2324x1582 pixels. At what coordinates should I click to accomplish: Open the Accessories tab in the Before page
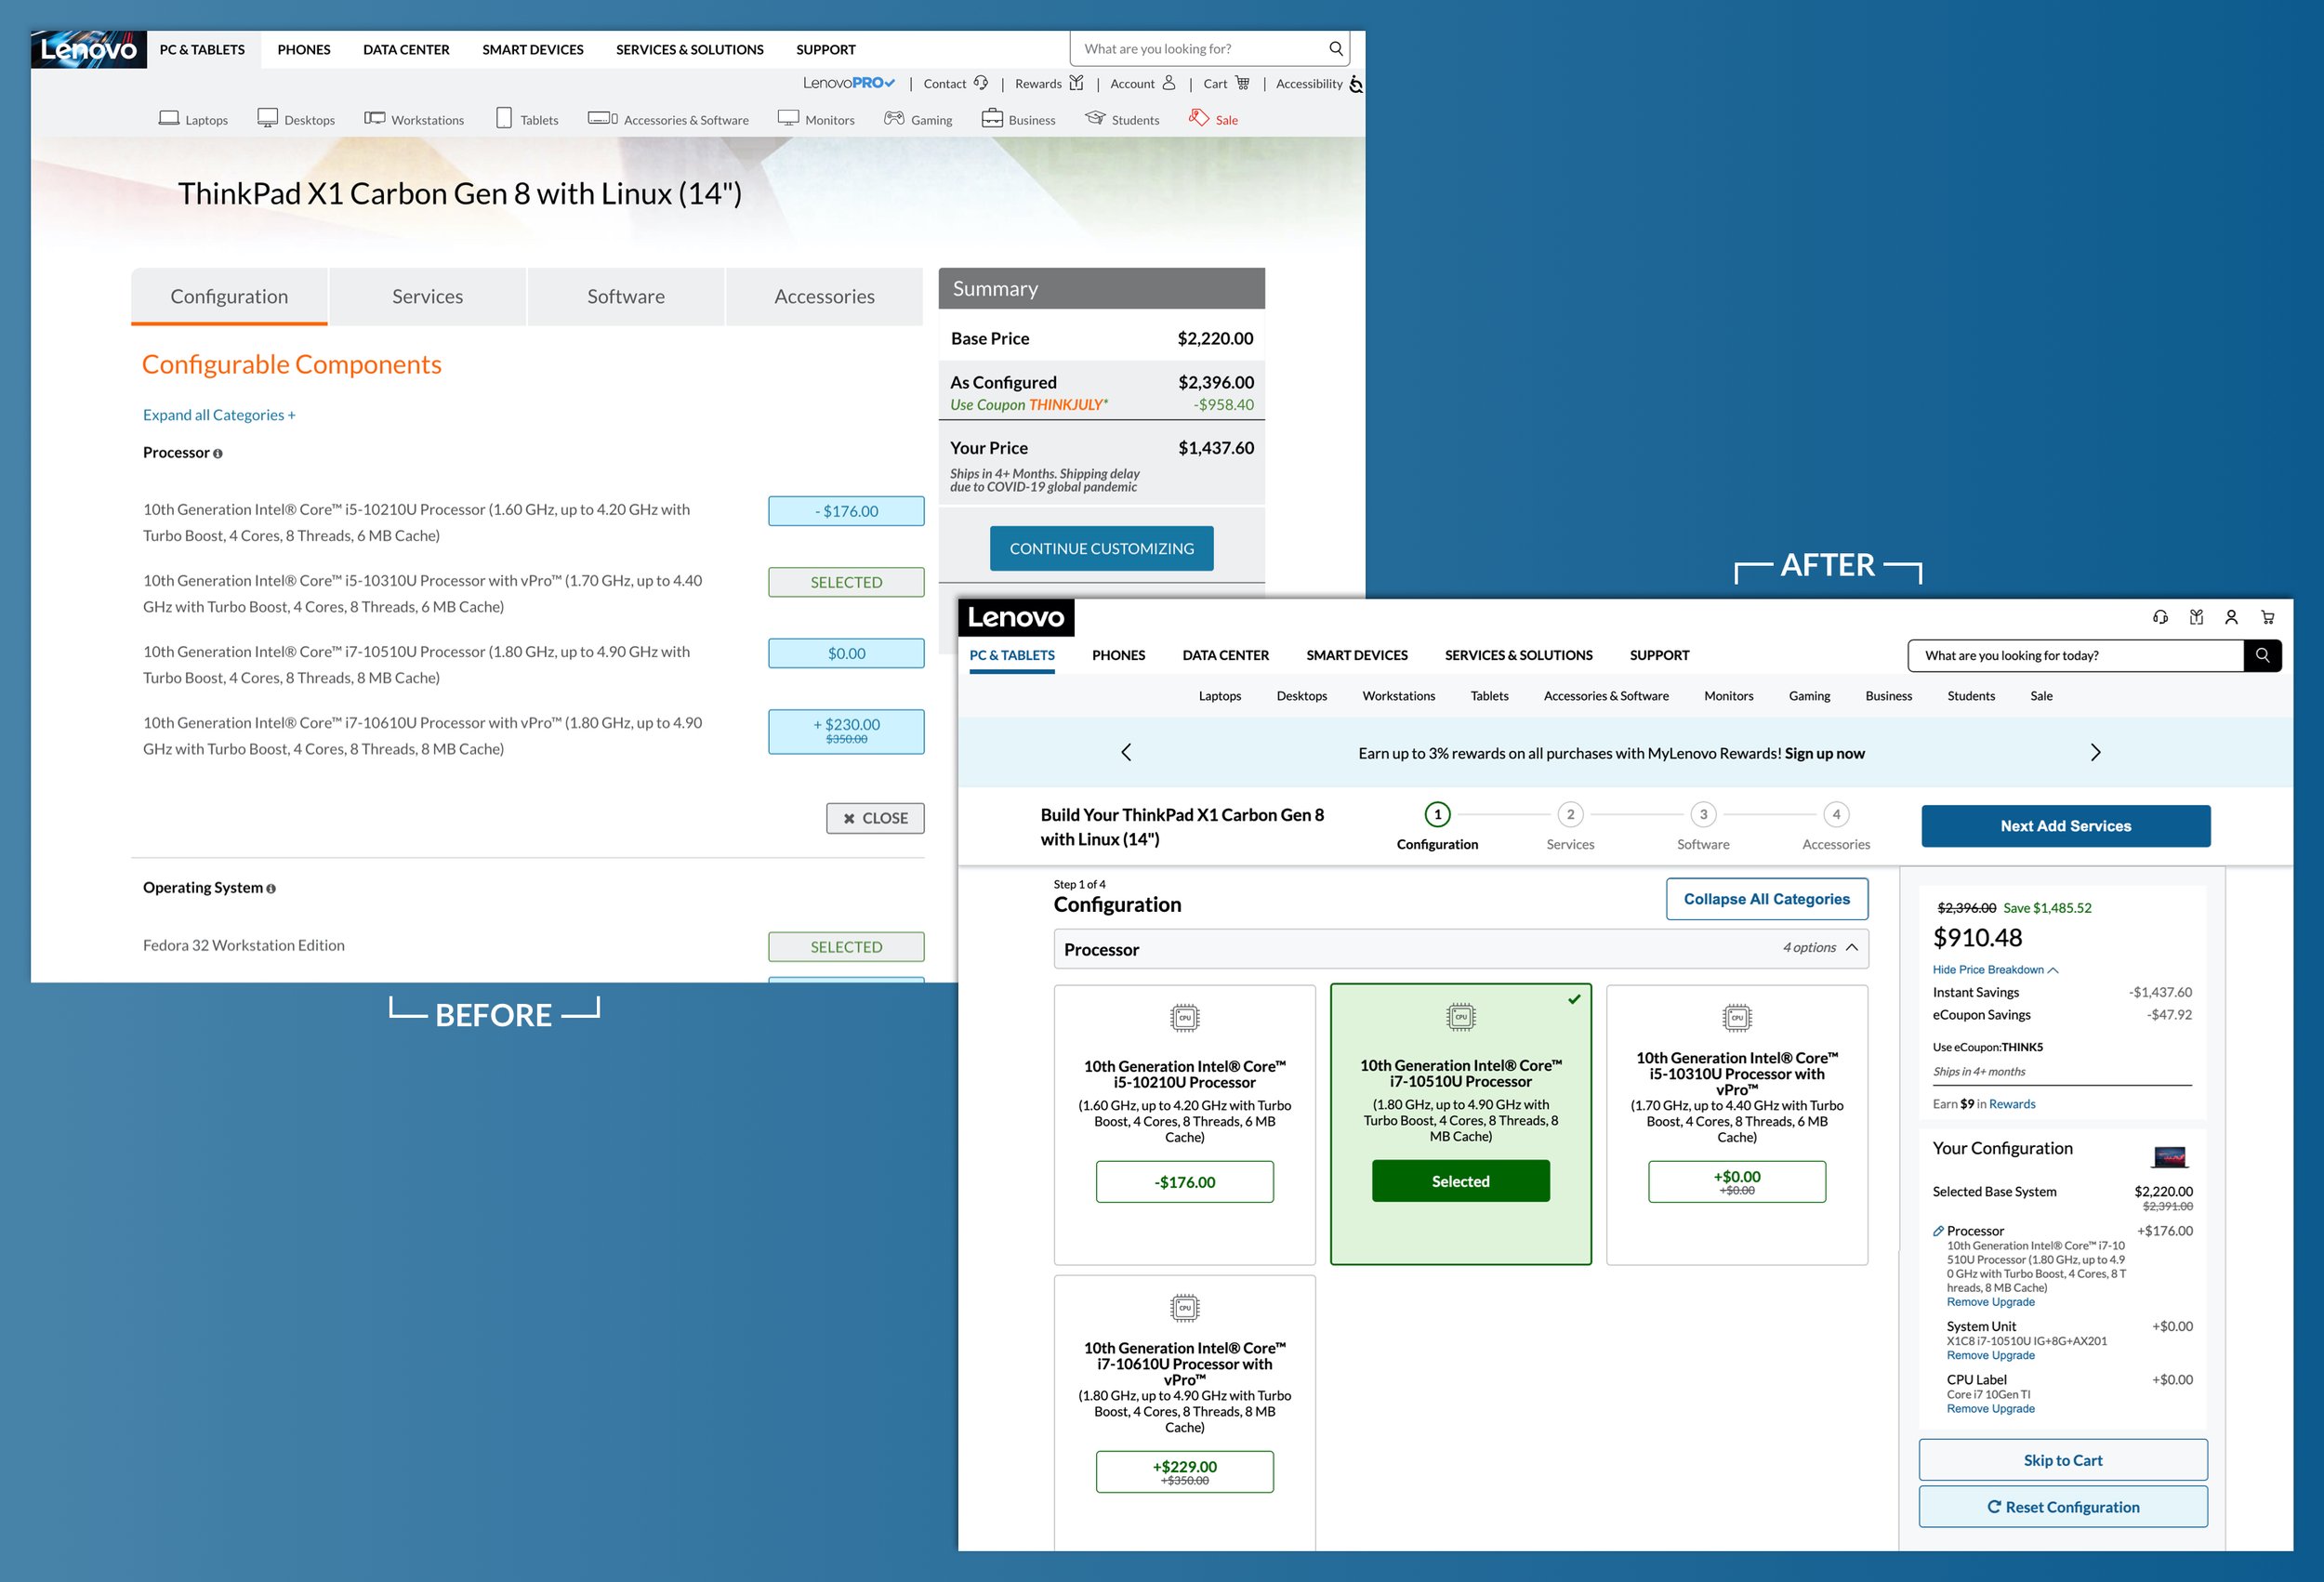coord(824,296)
